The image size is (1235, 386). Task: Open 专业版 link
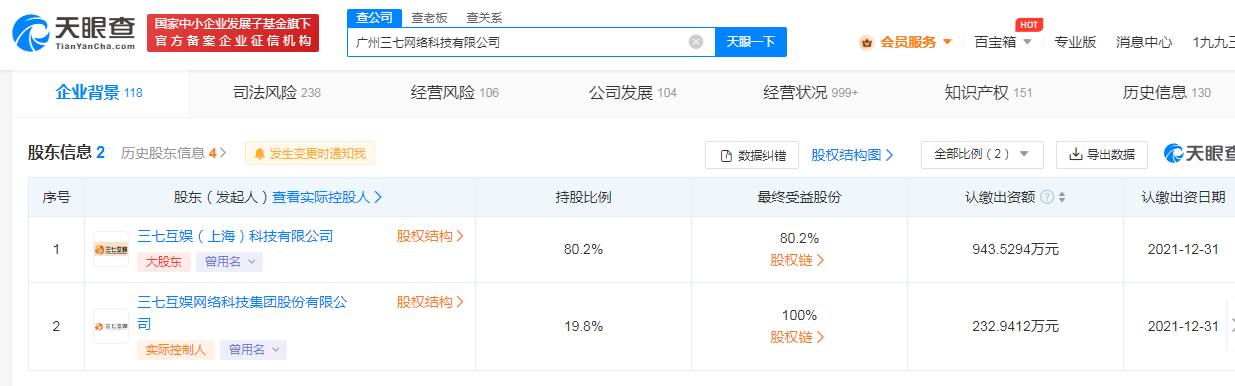pos(1075,42)
